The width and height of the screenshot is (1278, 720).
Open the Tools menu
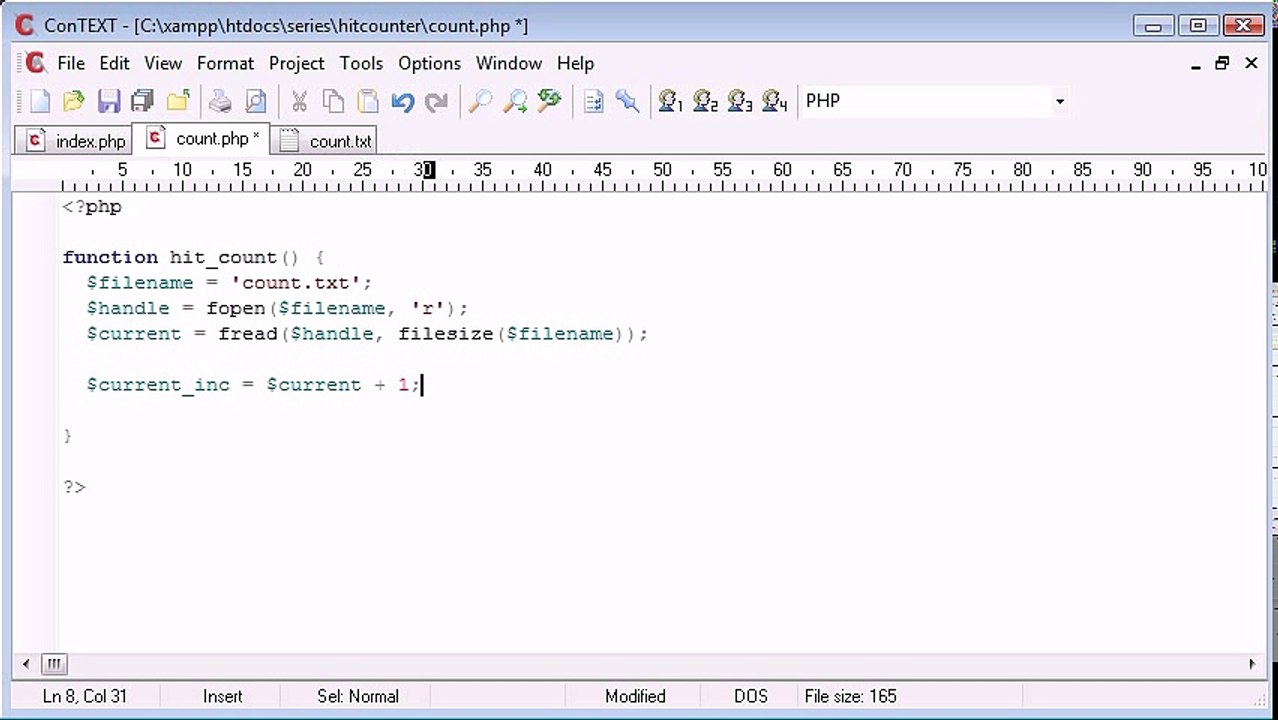click(361, 63)
